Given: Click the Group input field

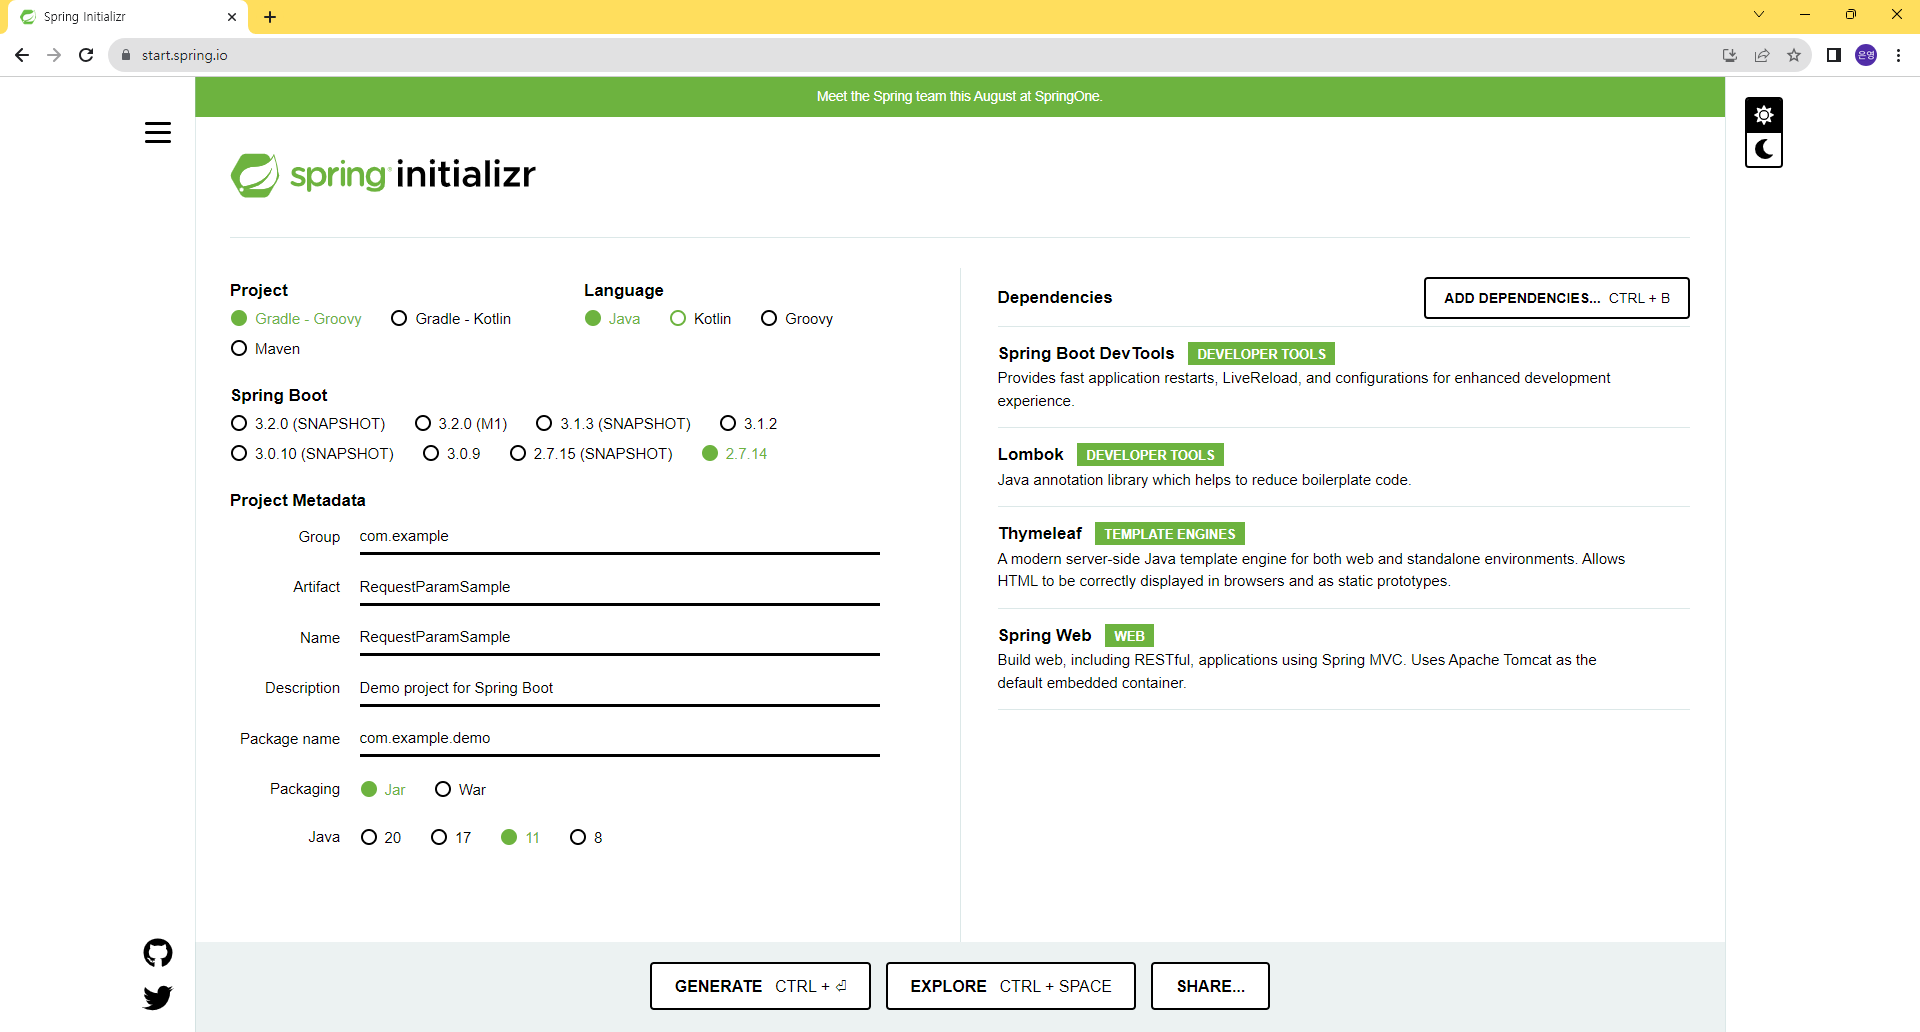Looking at the screenshot, I should click(620, 537).
